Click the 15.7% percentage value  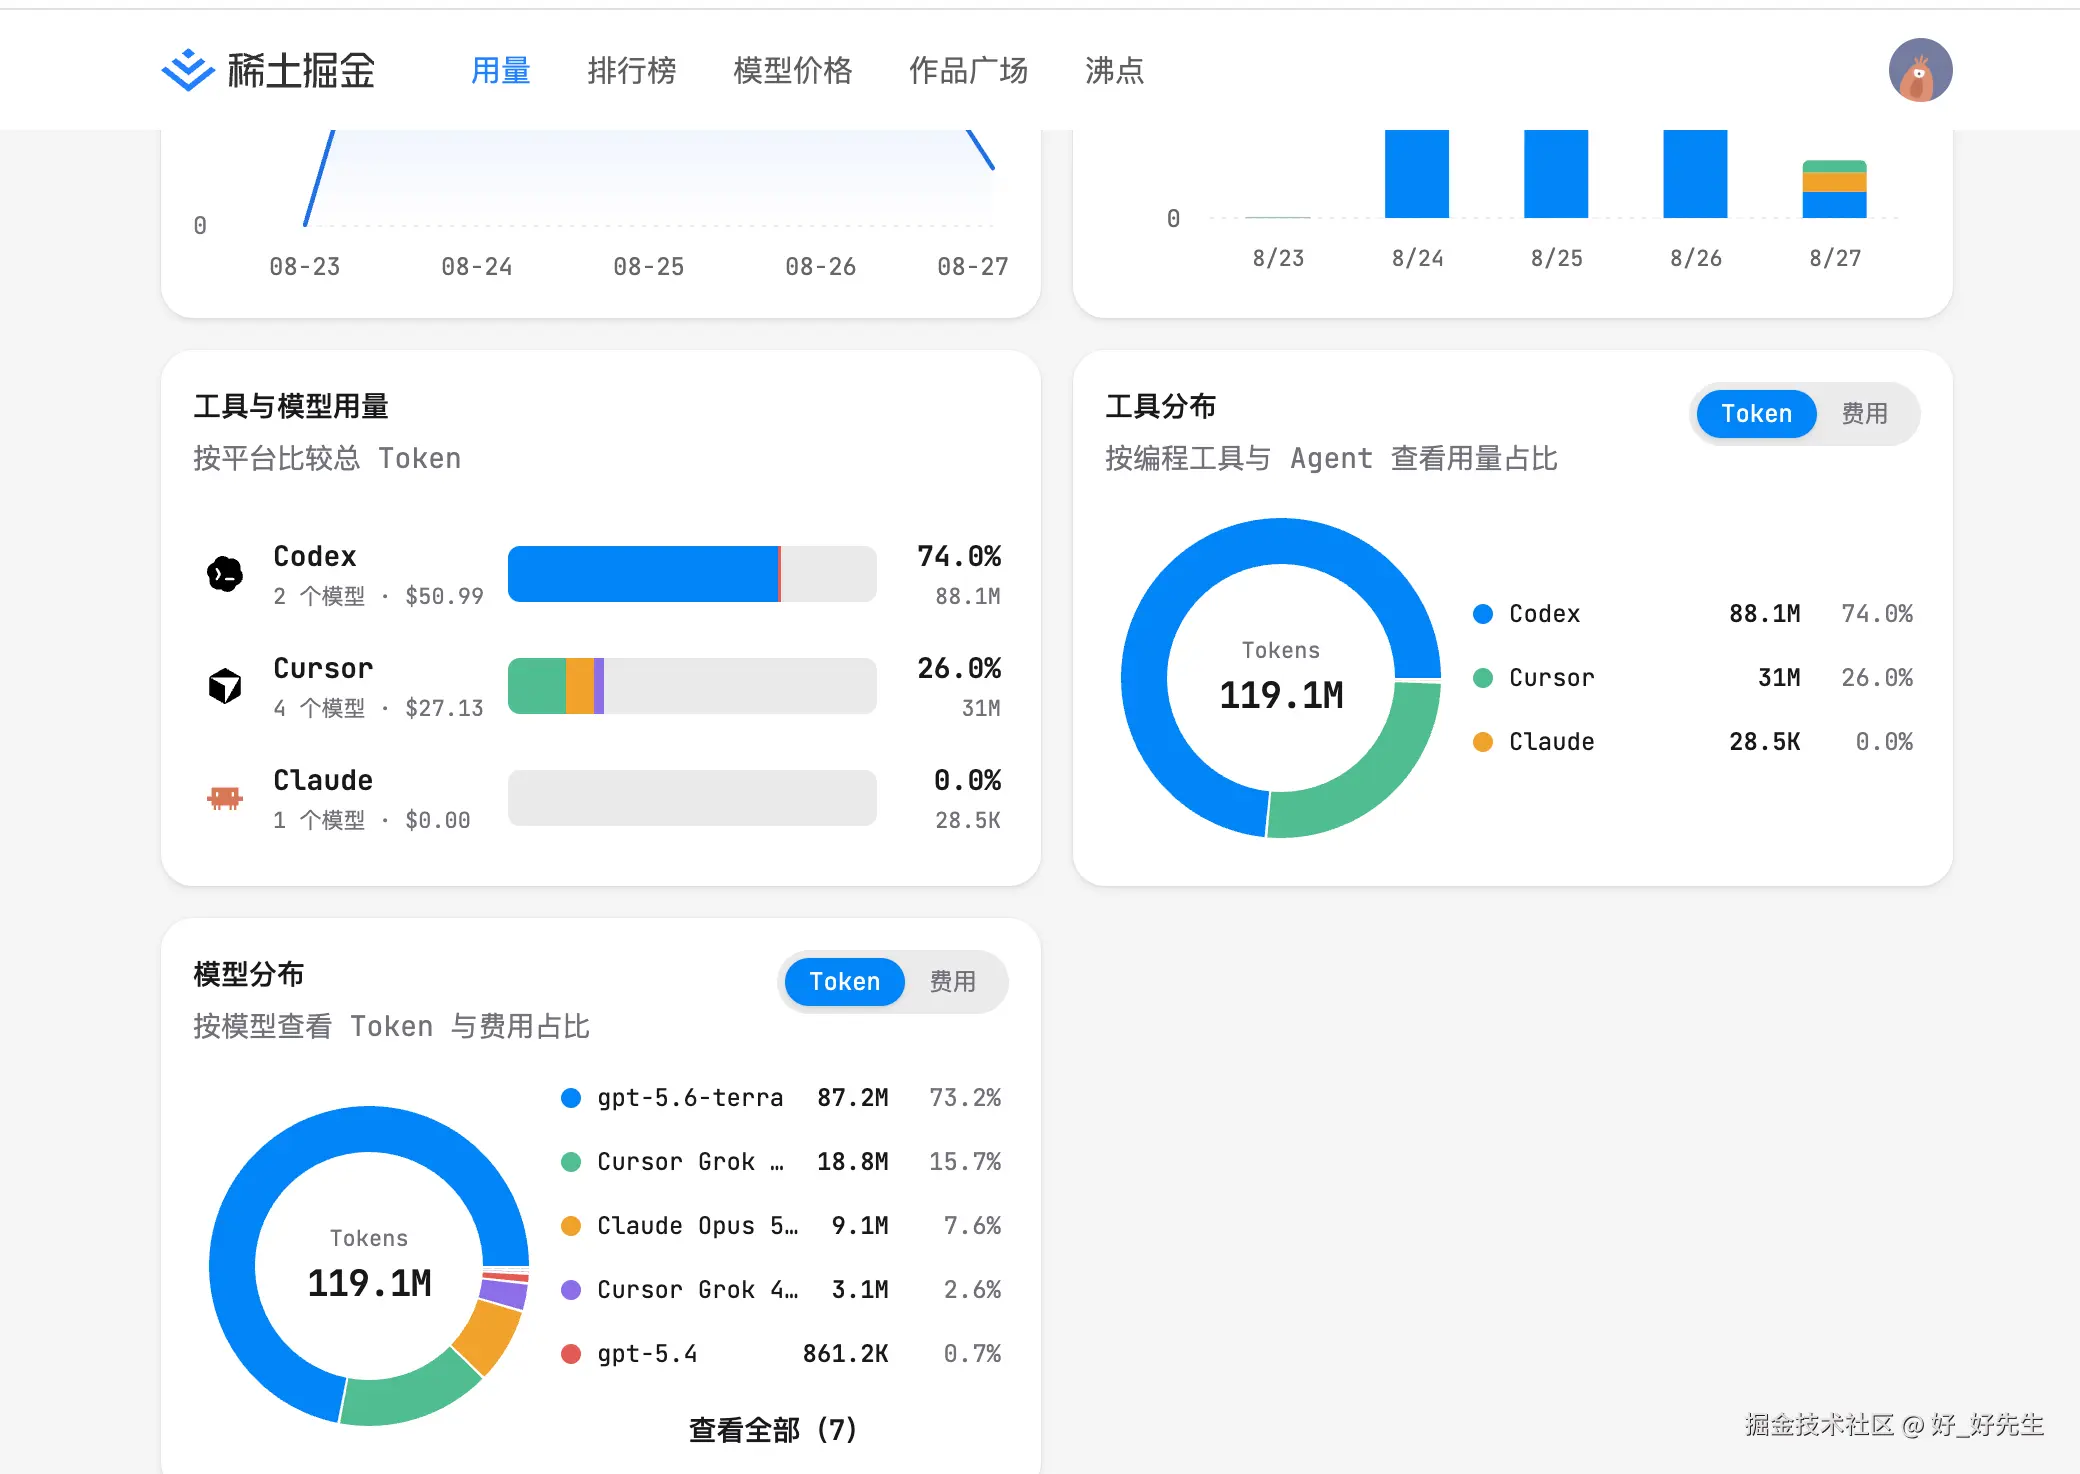[965, 1162]
